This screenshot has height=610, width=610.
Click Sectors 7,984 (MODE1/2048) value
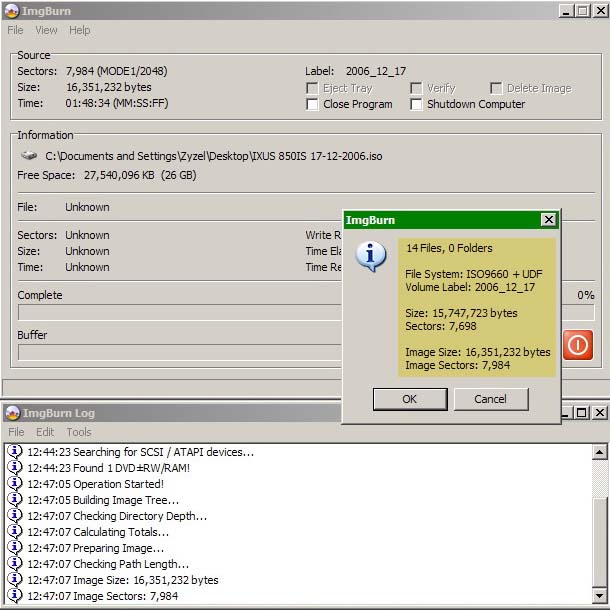(x=116, y=71)
